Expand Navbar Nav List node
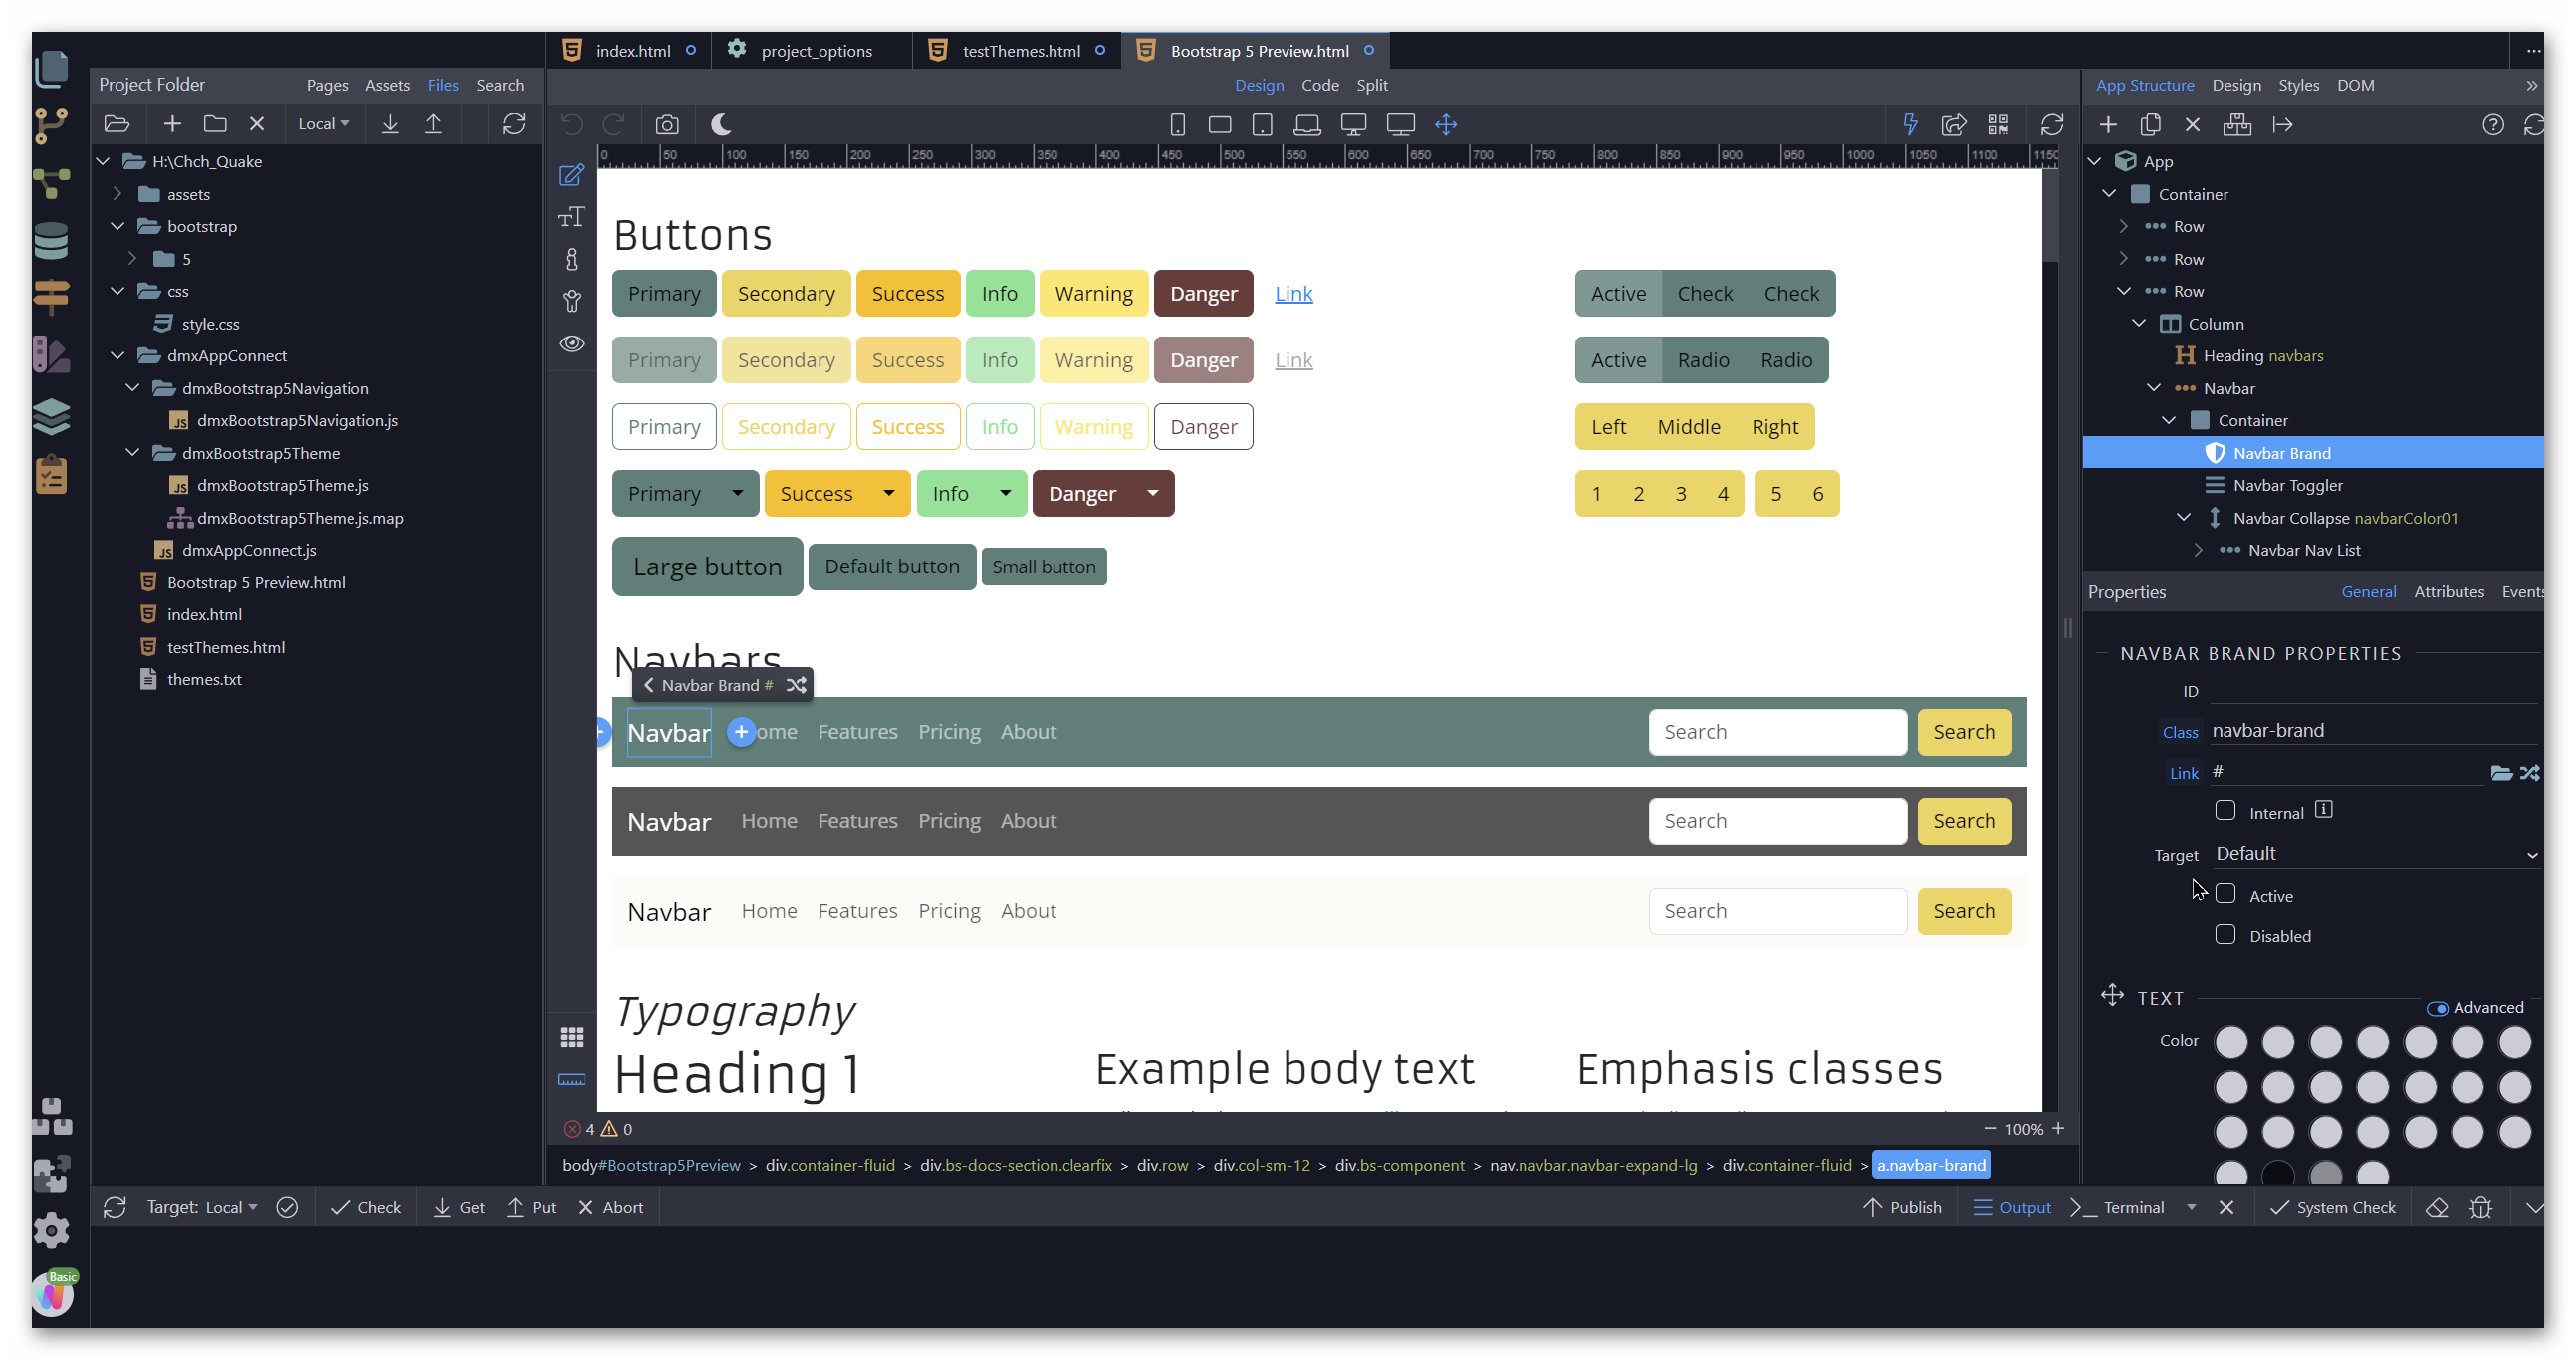 2198,550
